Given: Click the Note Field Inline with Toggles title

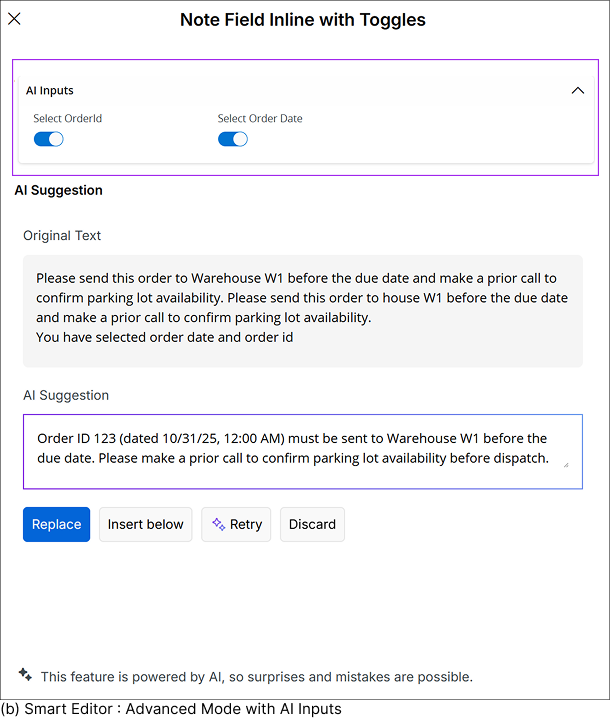Looking at the screenshot, I should (302, 20).
